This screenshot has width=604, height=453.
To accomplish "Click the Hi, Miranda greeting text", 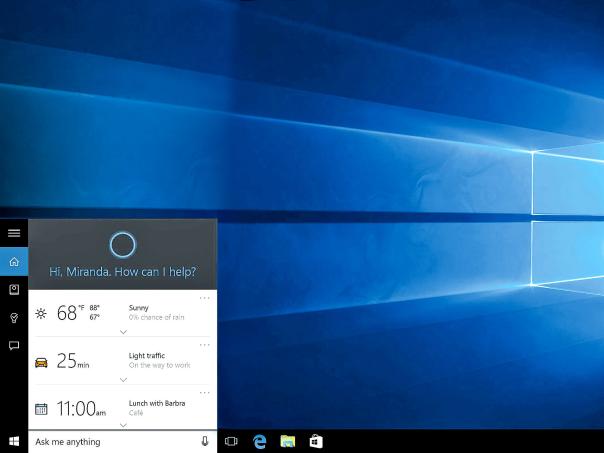I will point(122,272).
